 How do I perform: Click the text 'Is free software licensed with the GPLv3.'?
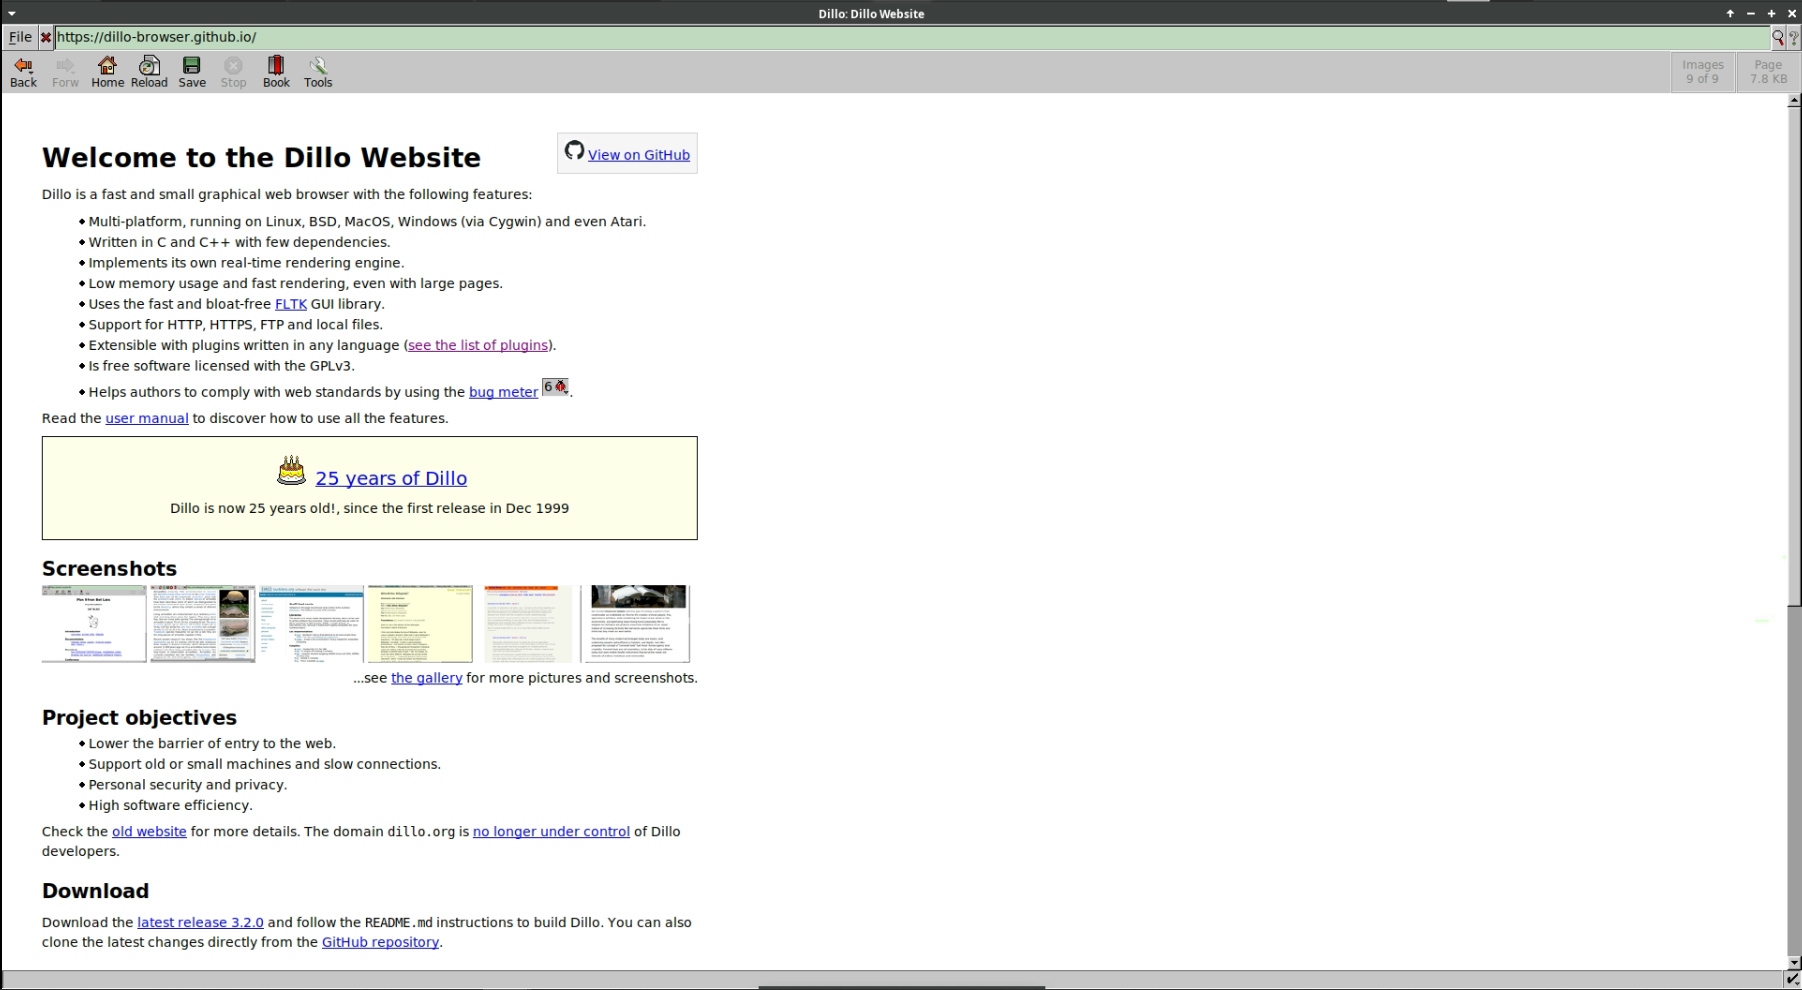[x=221, y=366]
